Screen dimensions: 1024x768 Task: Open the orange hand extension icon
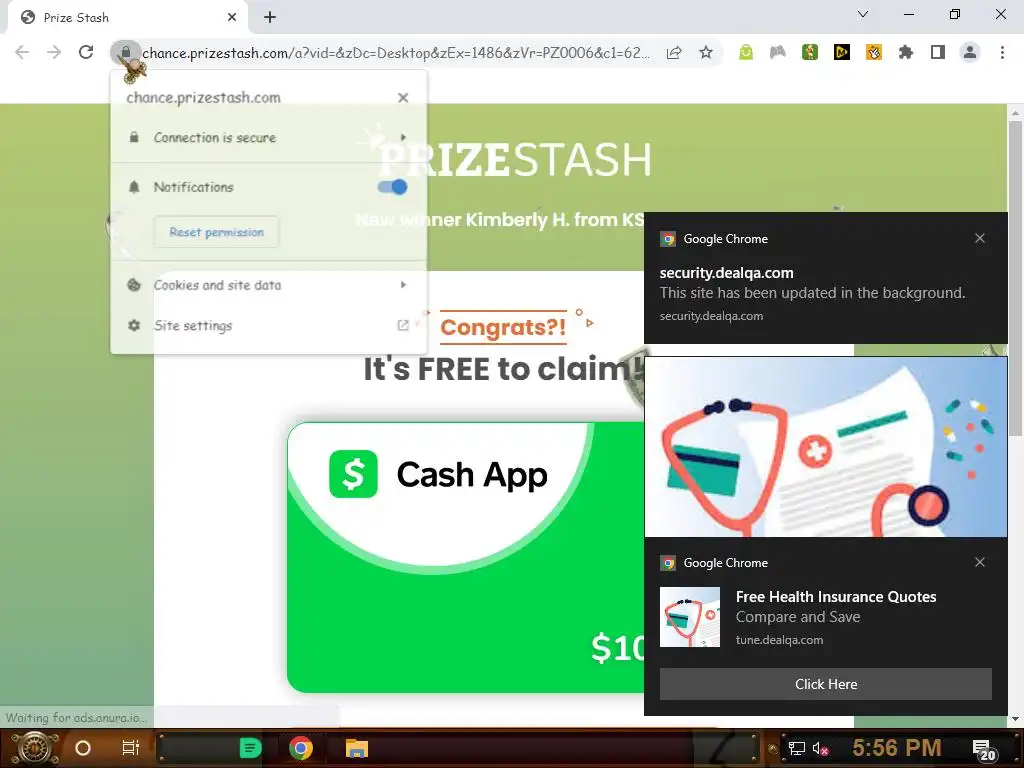coord(874,52)
